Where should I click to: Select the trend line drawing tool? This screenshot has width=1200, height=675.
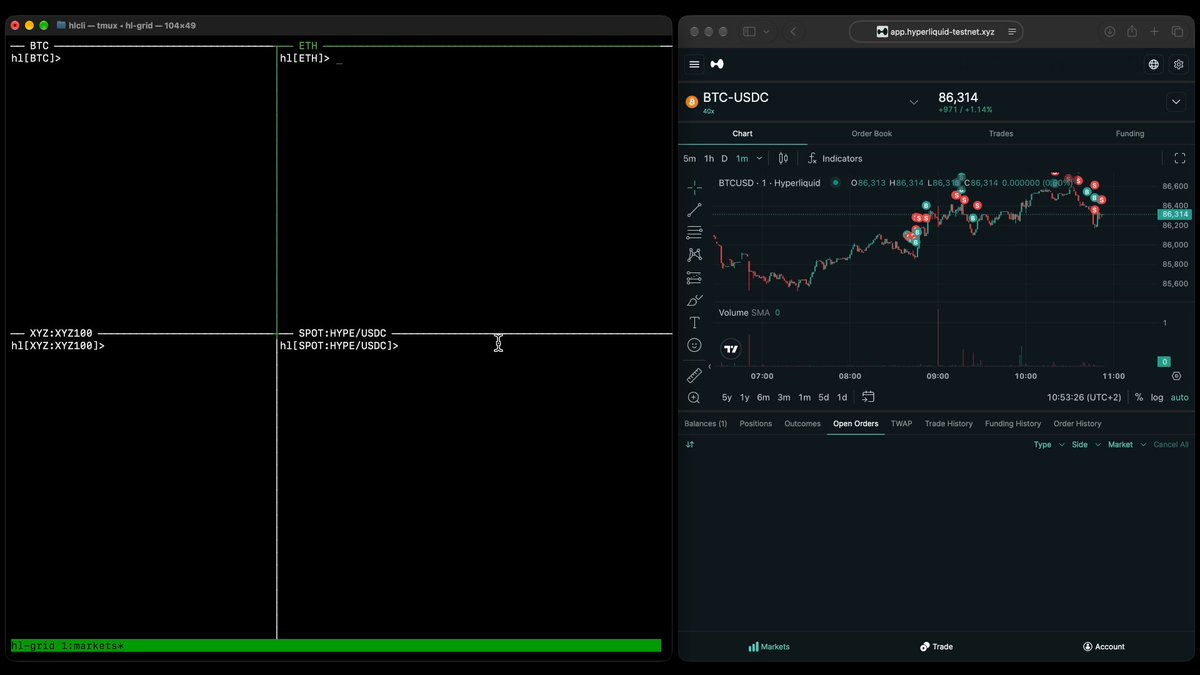(x=694, y=210)
